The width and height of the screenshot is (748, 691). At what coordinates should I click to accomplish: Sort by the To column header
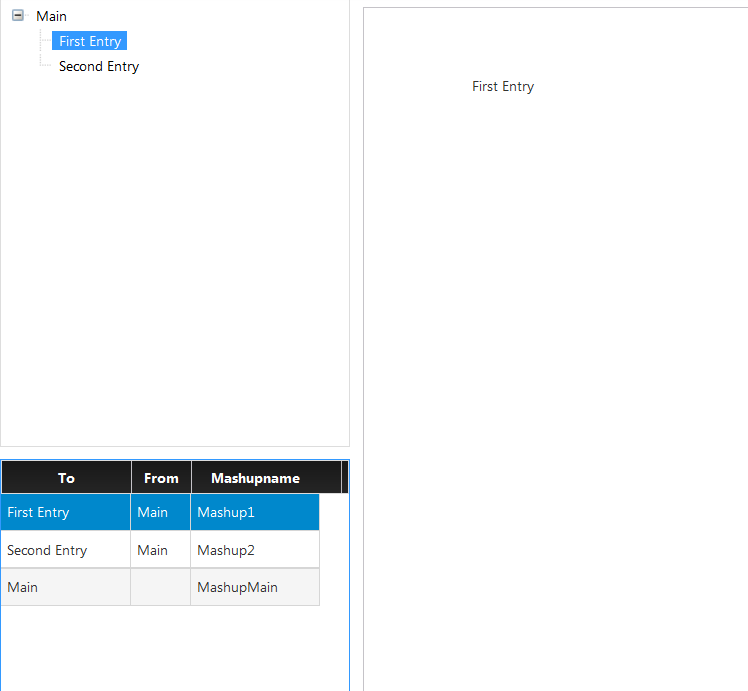coord(66,478)
